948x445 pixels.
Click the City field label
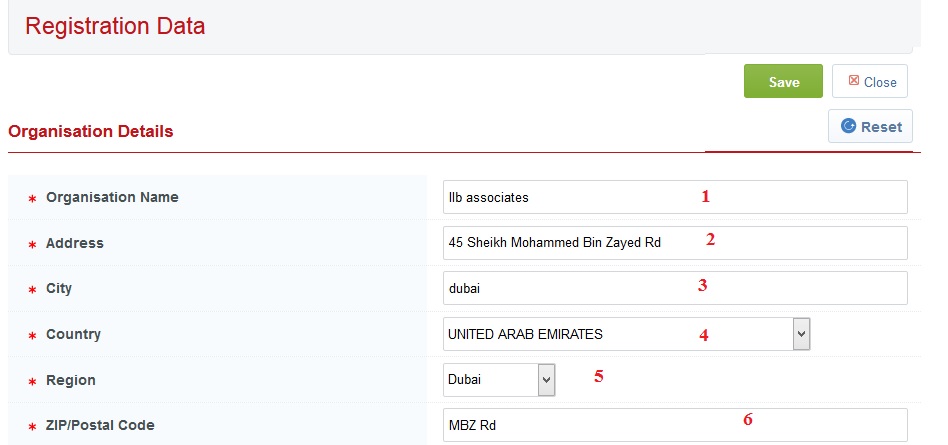pos(59,289)
